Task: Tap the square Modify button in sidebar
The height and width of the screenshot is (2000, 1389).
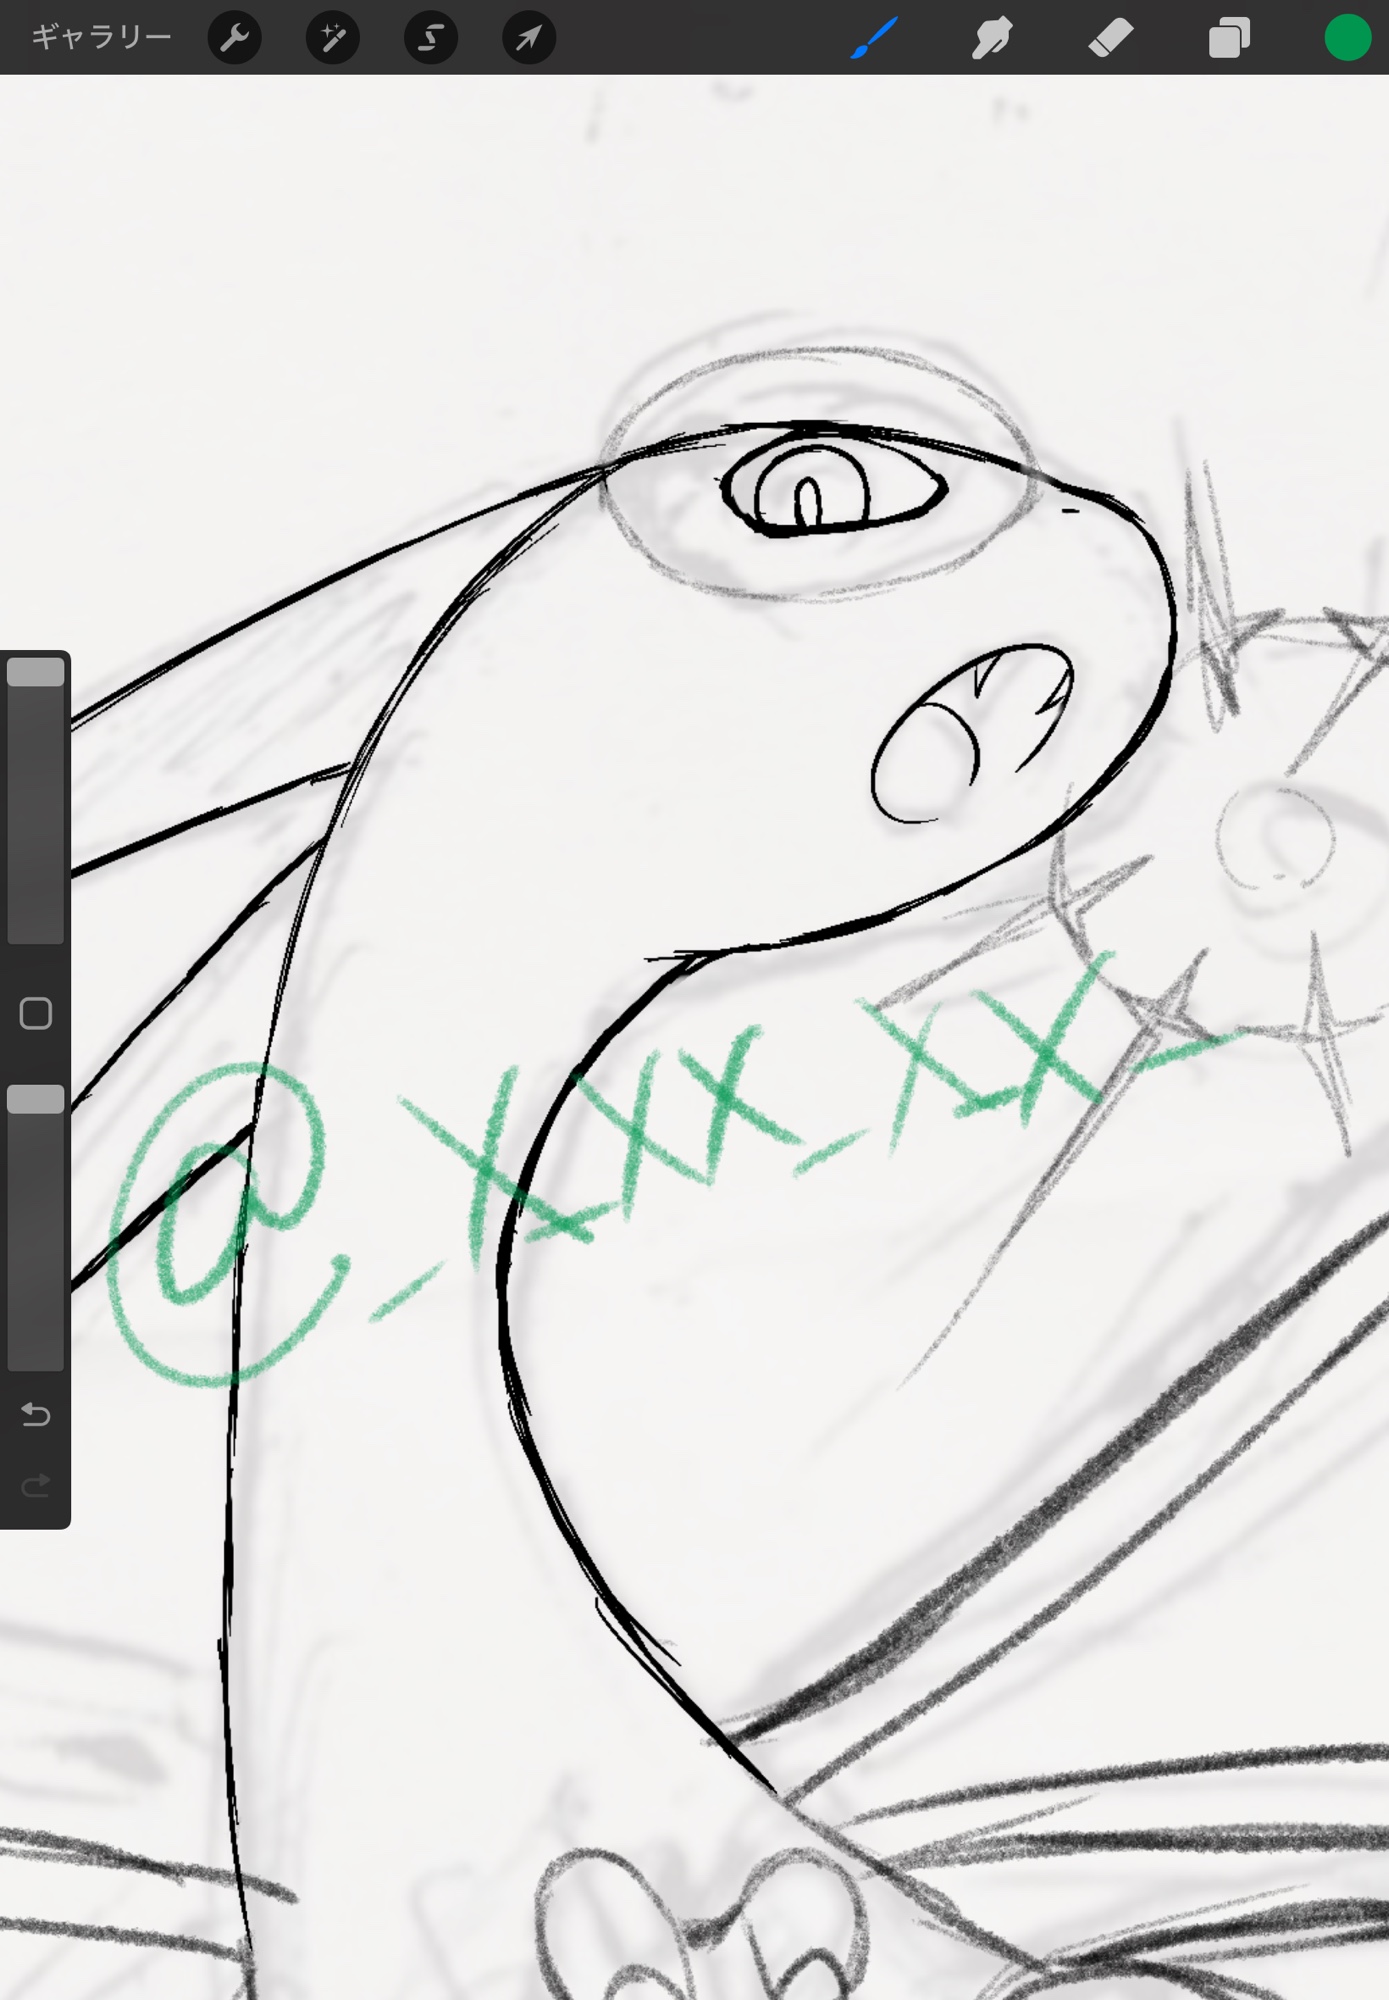Action: click(36, 1013)
